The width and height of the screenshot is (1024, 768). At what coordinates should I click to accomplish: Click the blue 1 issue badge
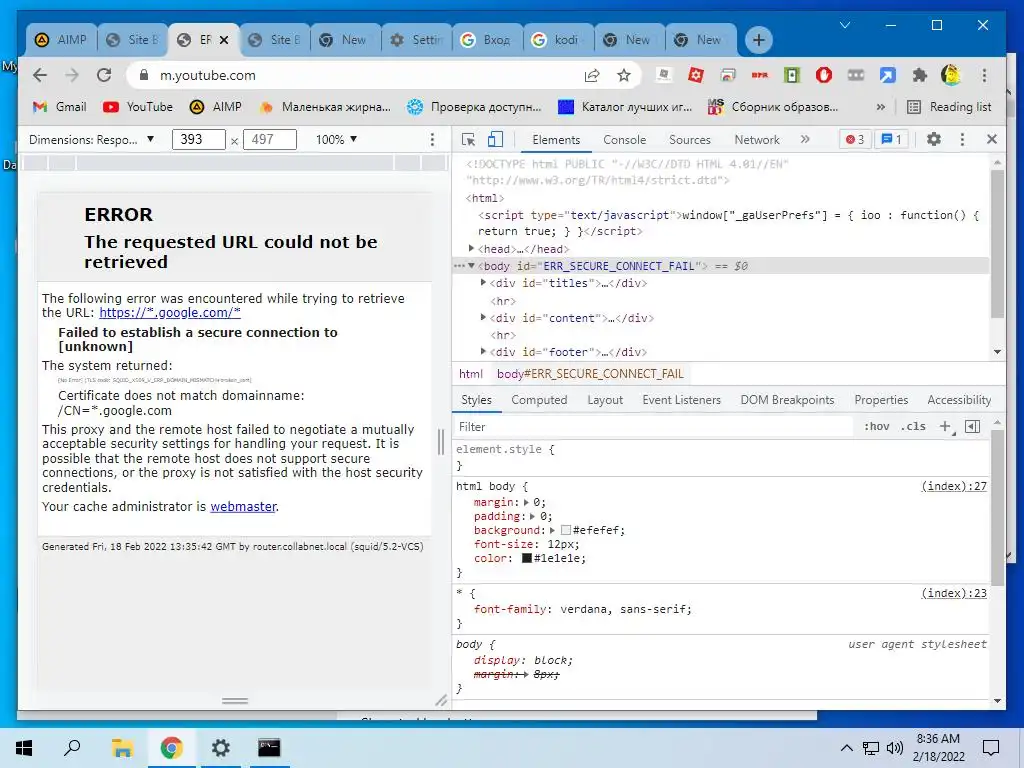(891, 139)
